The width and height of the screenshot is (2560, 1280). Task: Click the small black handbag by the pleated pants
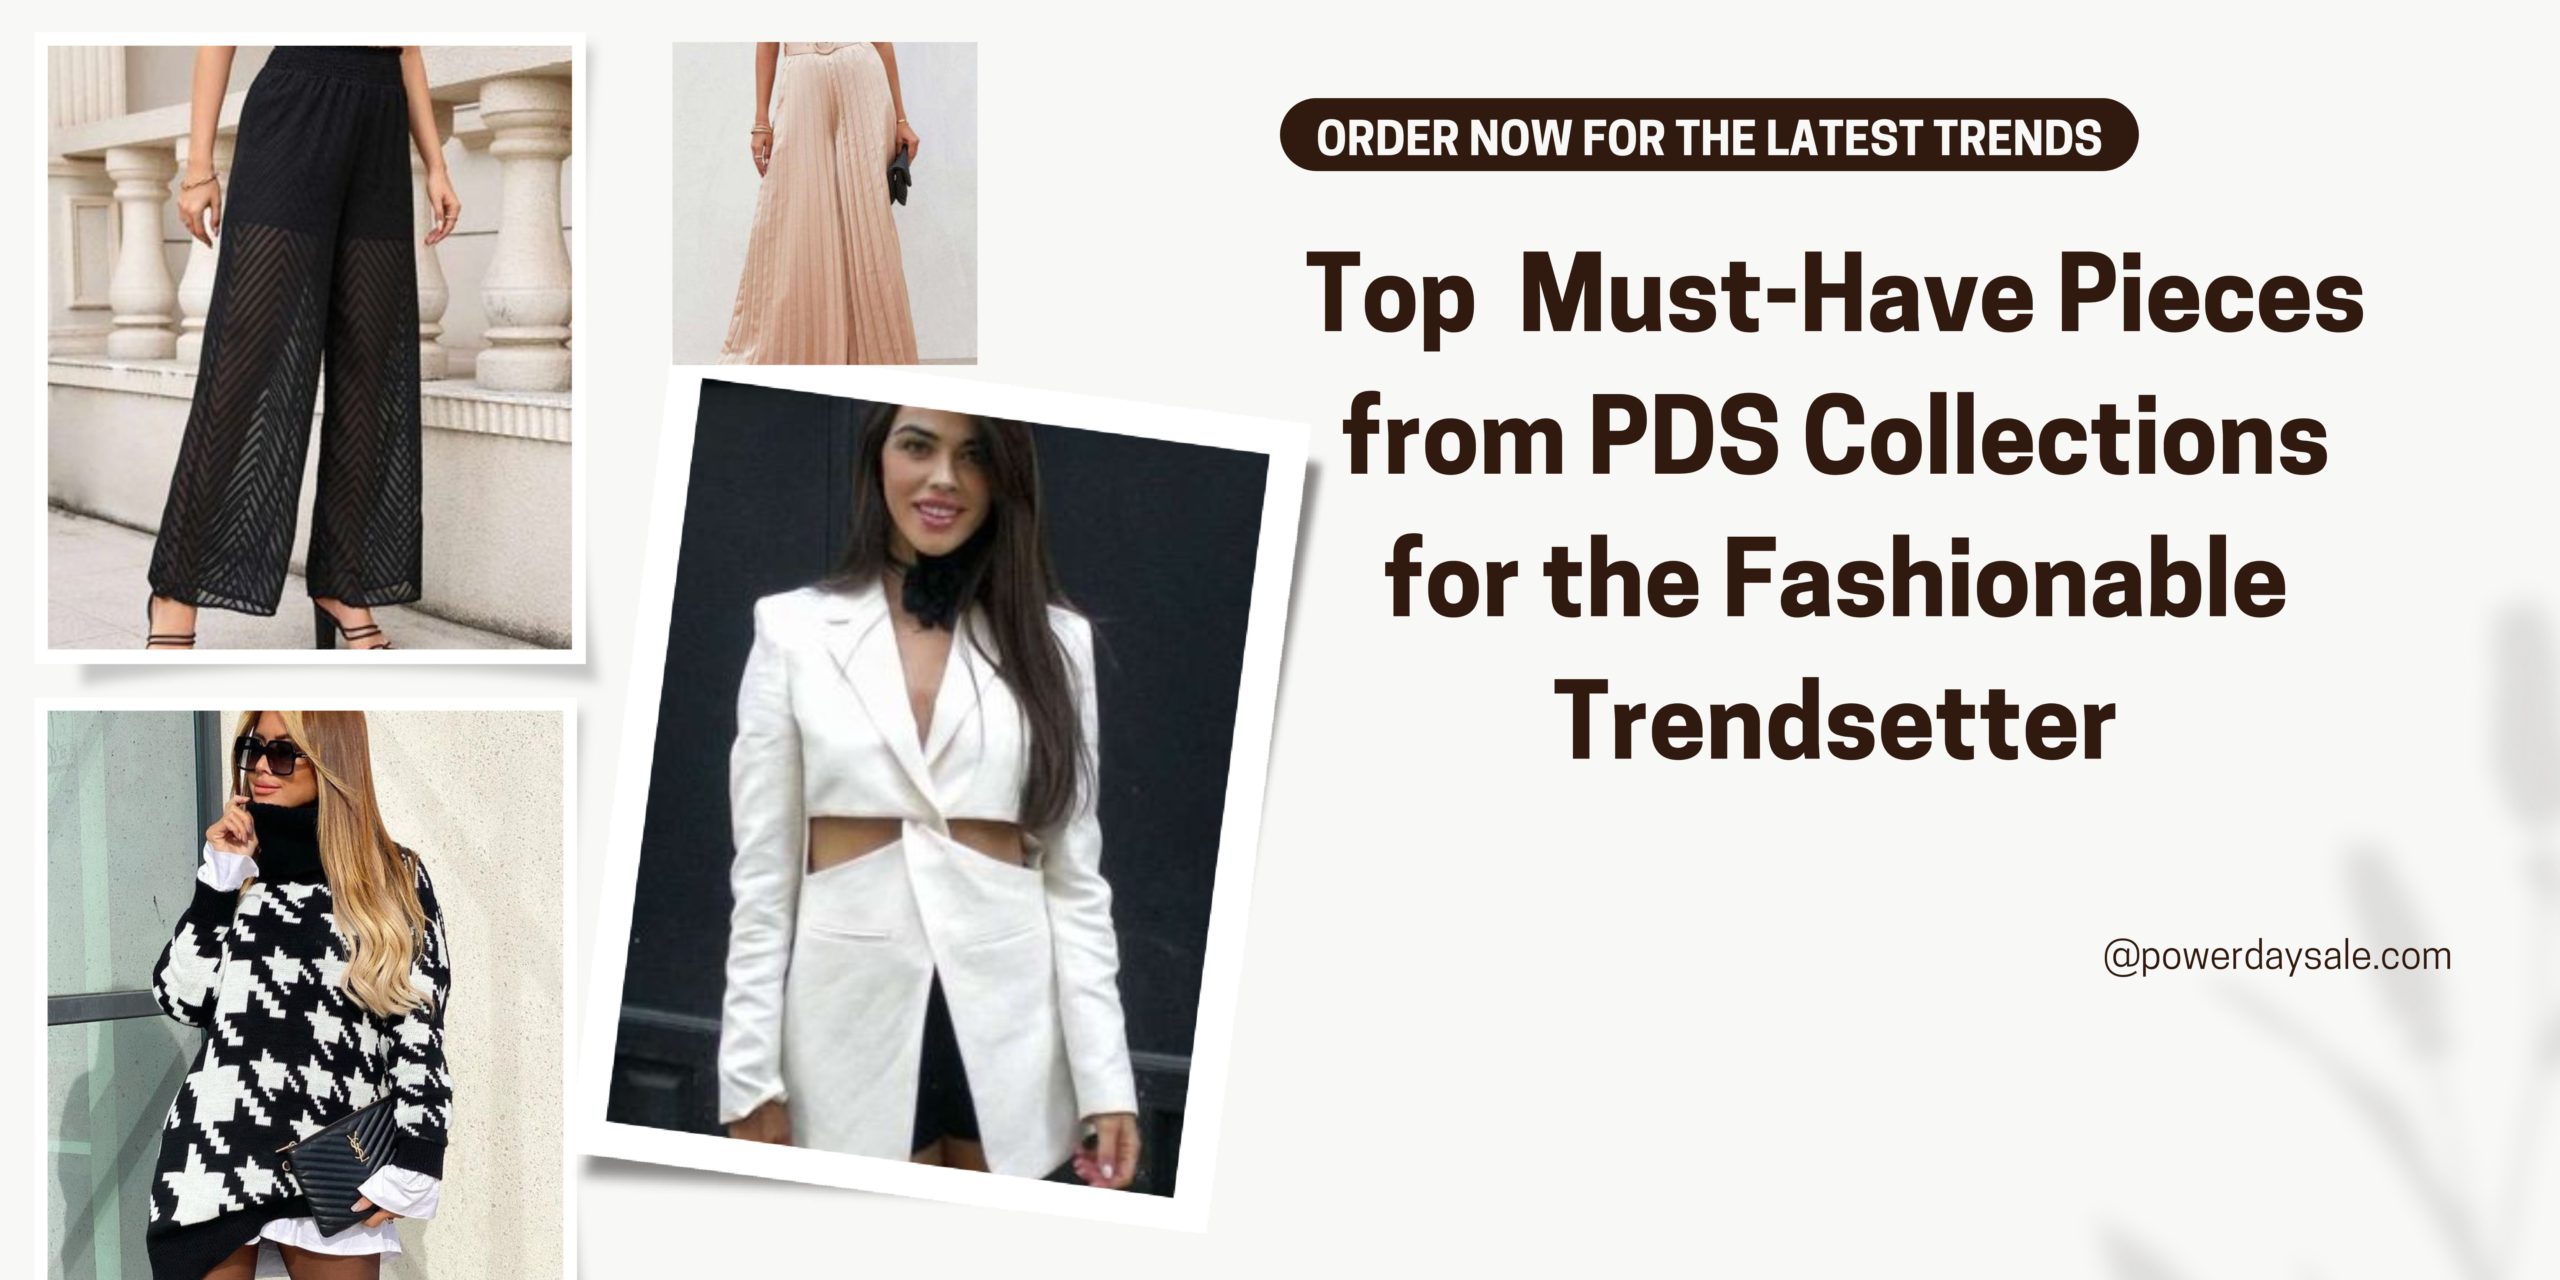pos(899,173)
